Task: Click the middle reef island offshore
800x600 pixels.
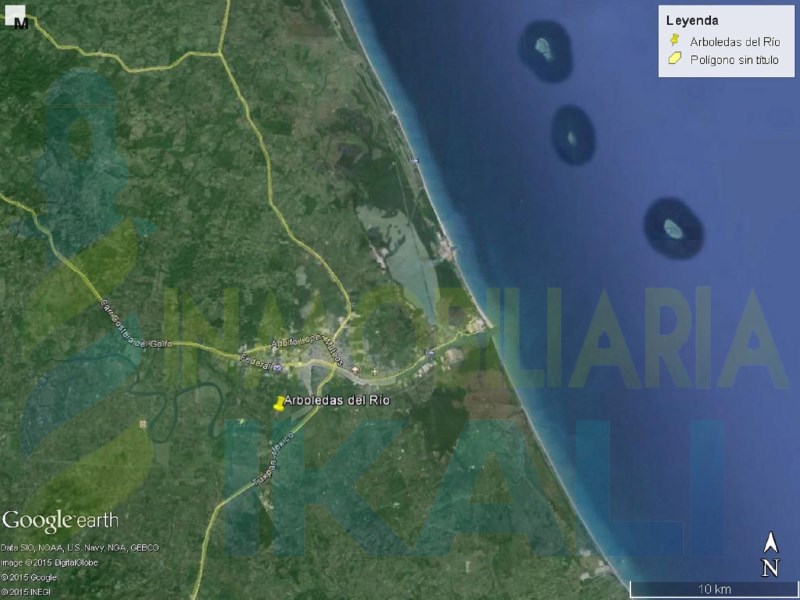Action: (573, 136)
